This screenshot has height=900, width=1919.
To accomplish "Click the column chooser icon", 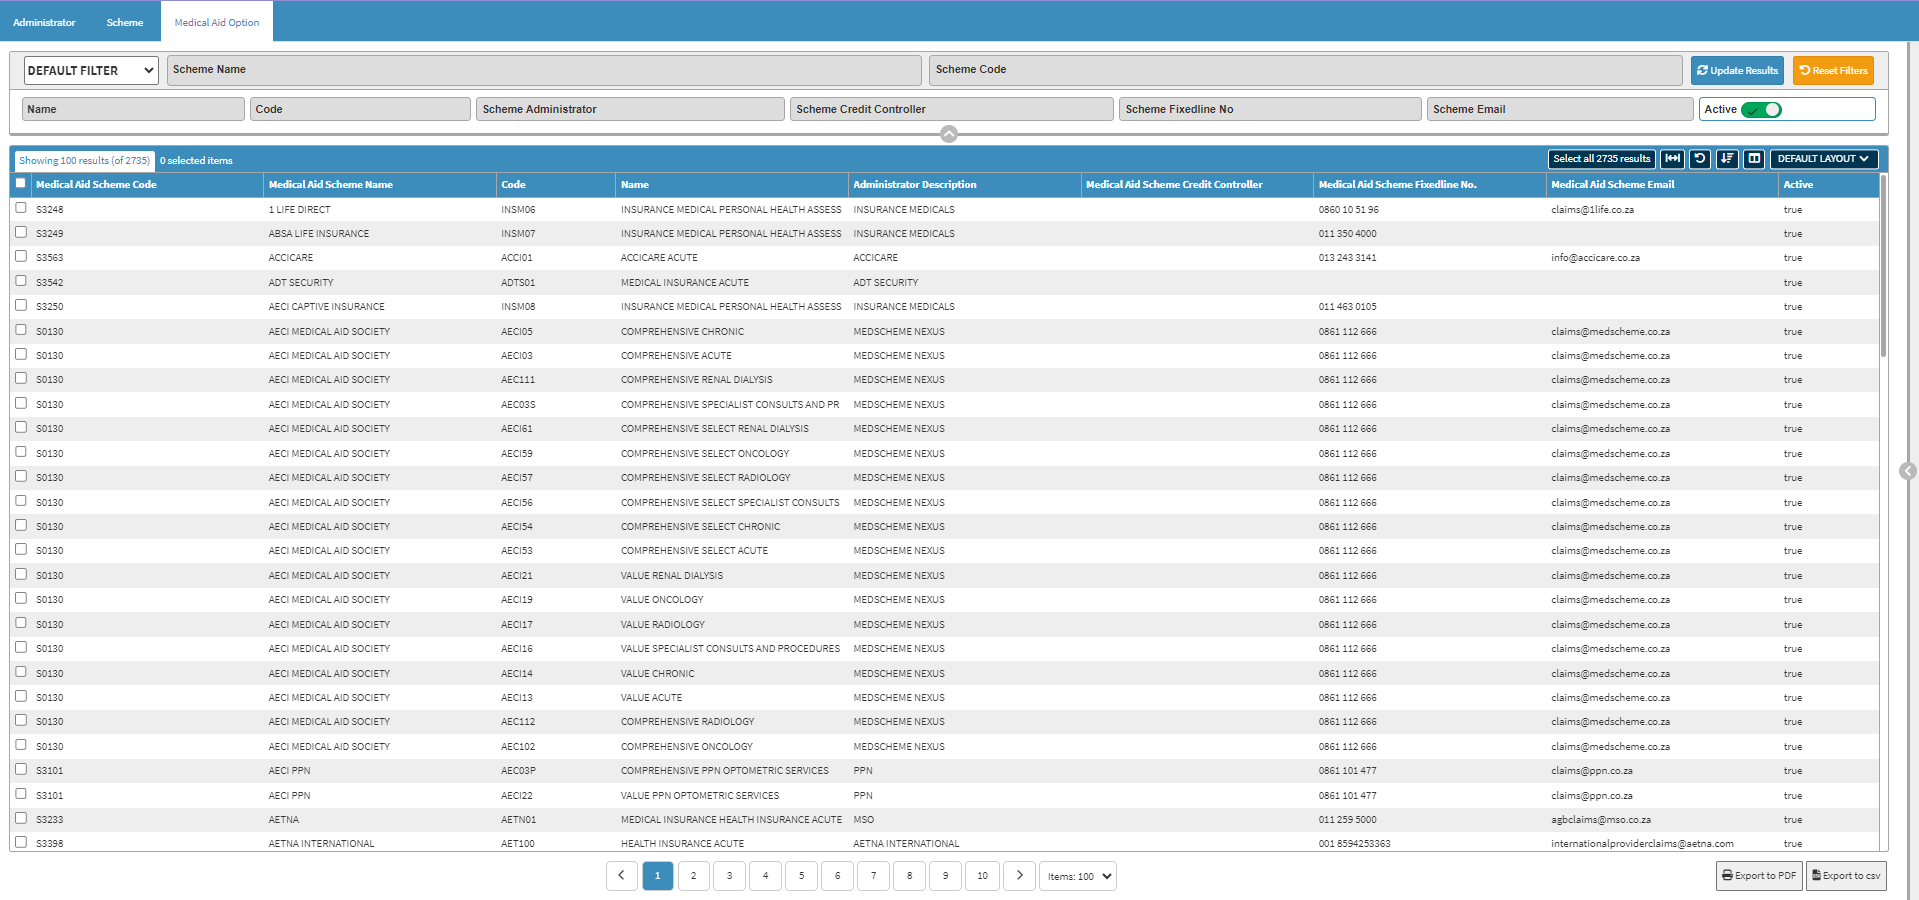I will (1754, 159).
